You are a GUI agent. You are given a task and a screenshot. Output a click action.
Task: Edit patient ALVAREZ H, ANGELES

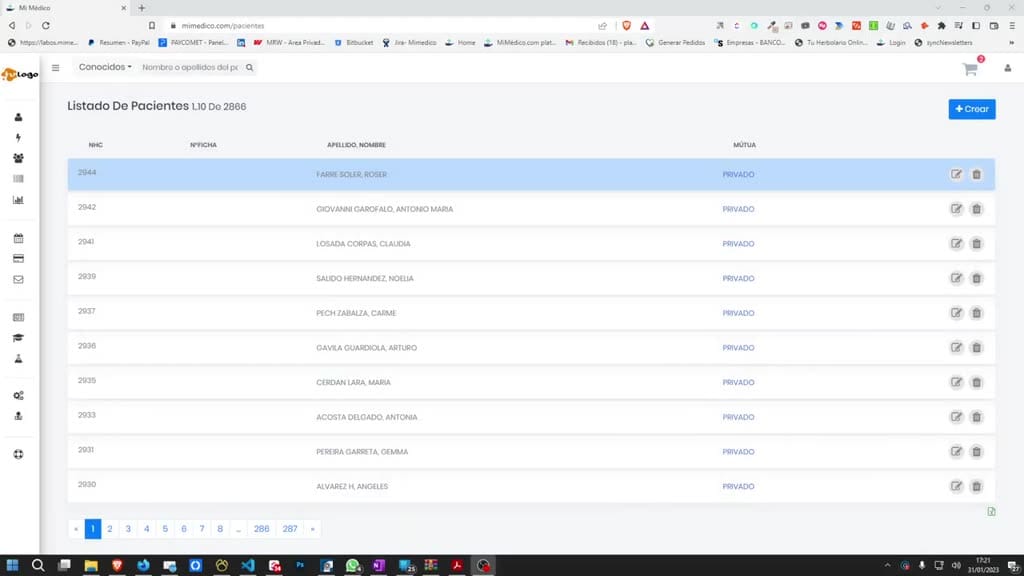coord(956,486)
